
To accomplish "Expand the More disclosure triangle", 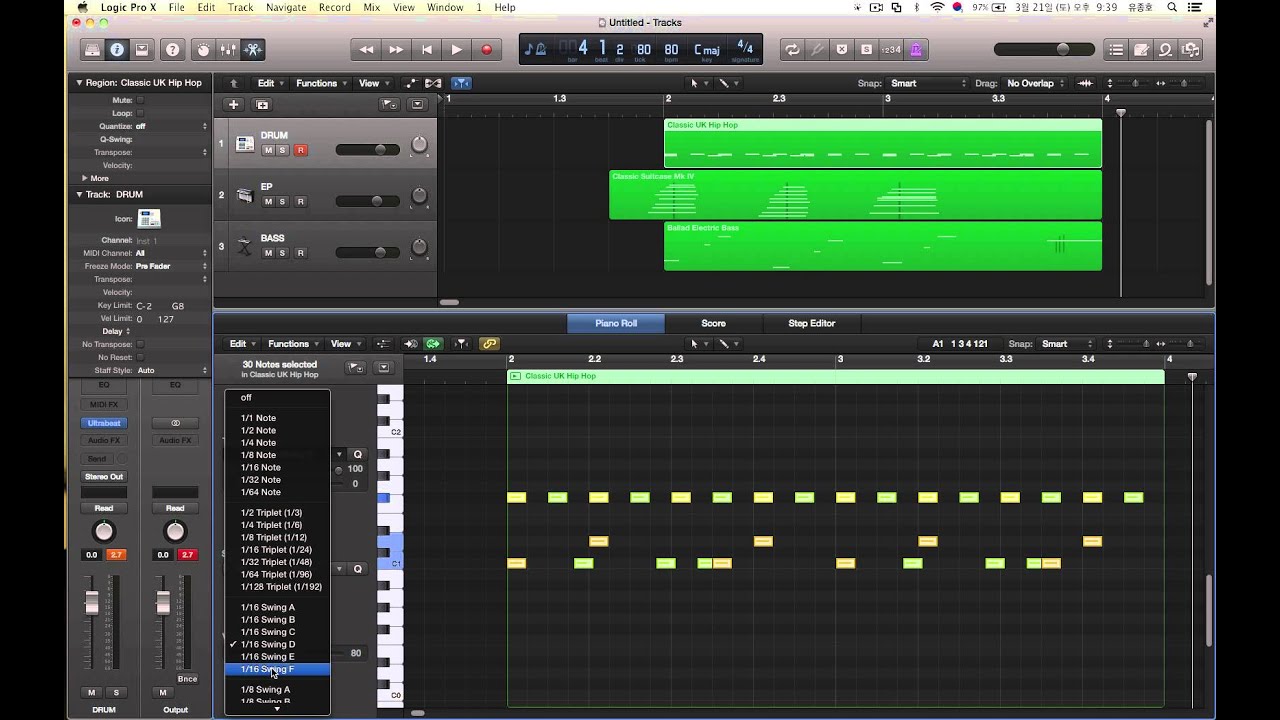I will pyautogui.click(x=84, y=178).
